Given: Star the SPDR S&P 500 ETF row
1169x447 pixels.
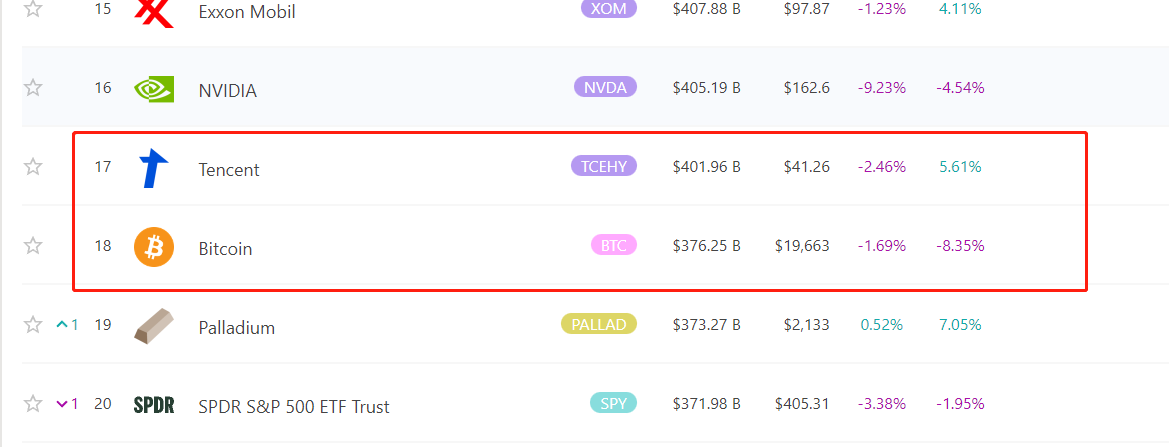Looking at the screenshot, I should point(33,404).
